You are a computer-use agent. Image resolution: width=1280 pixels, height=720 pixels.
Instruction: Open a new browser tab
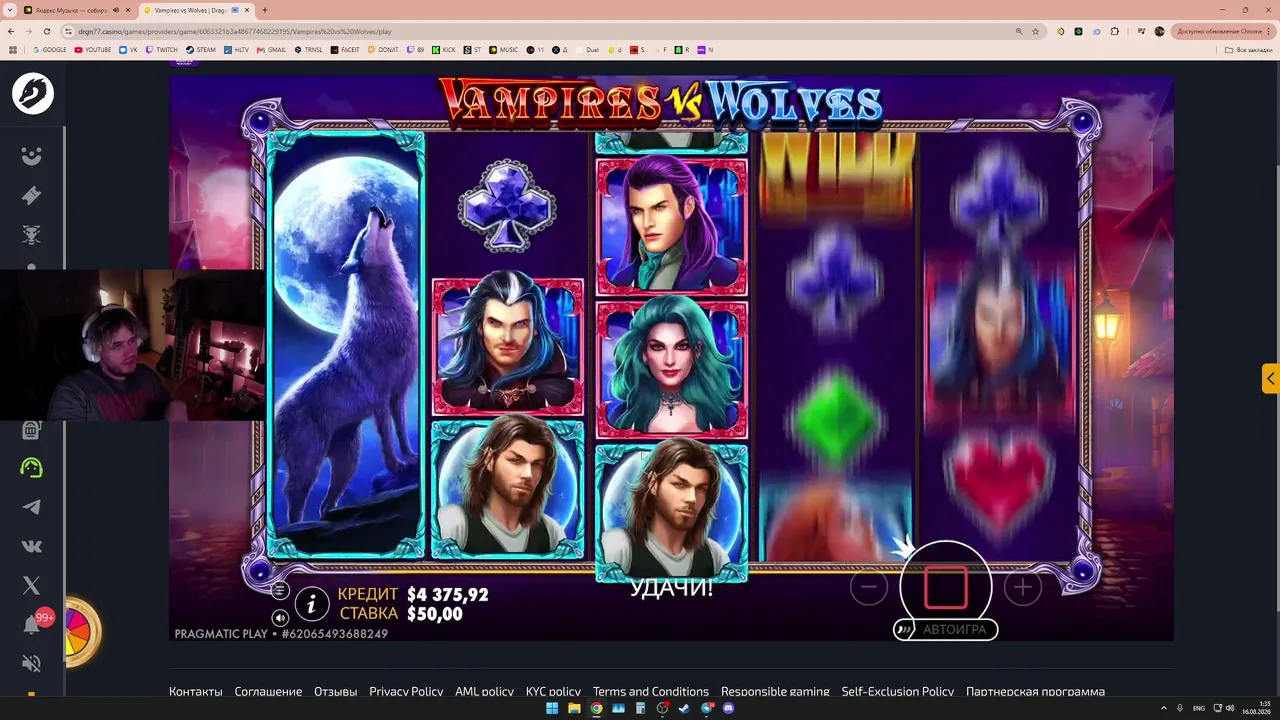pyautogui.click(x=265, y=10)
